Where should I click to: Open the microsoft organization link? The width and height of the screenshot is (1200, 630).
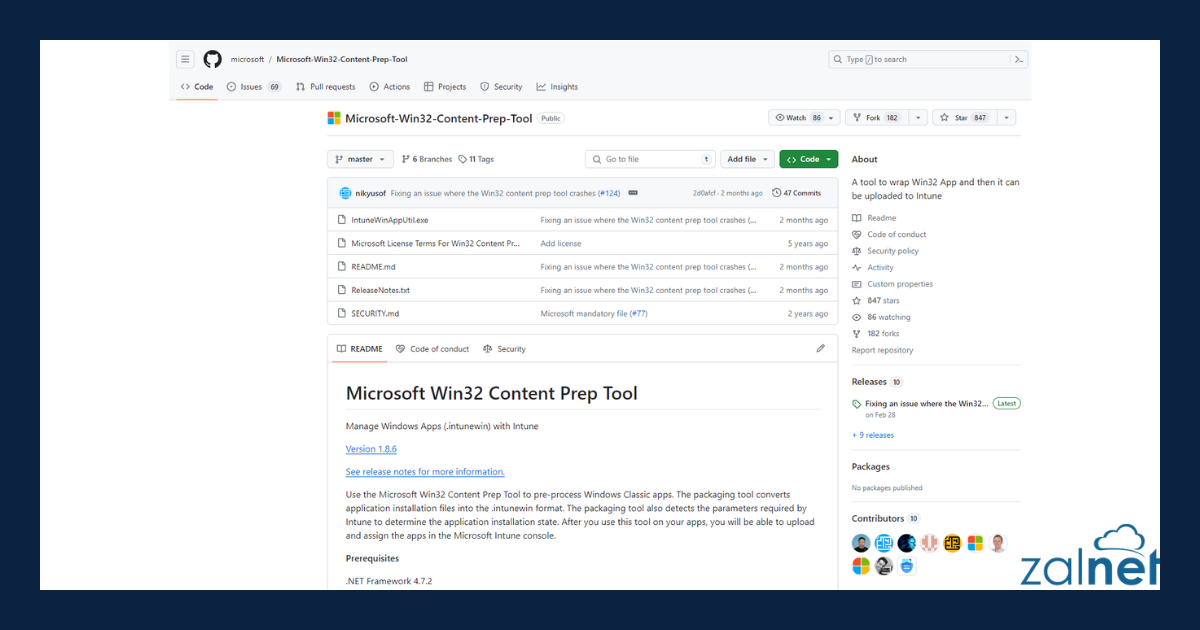coord(247,59)
